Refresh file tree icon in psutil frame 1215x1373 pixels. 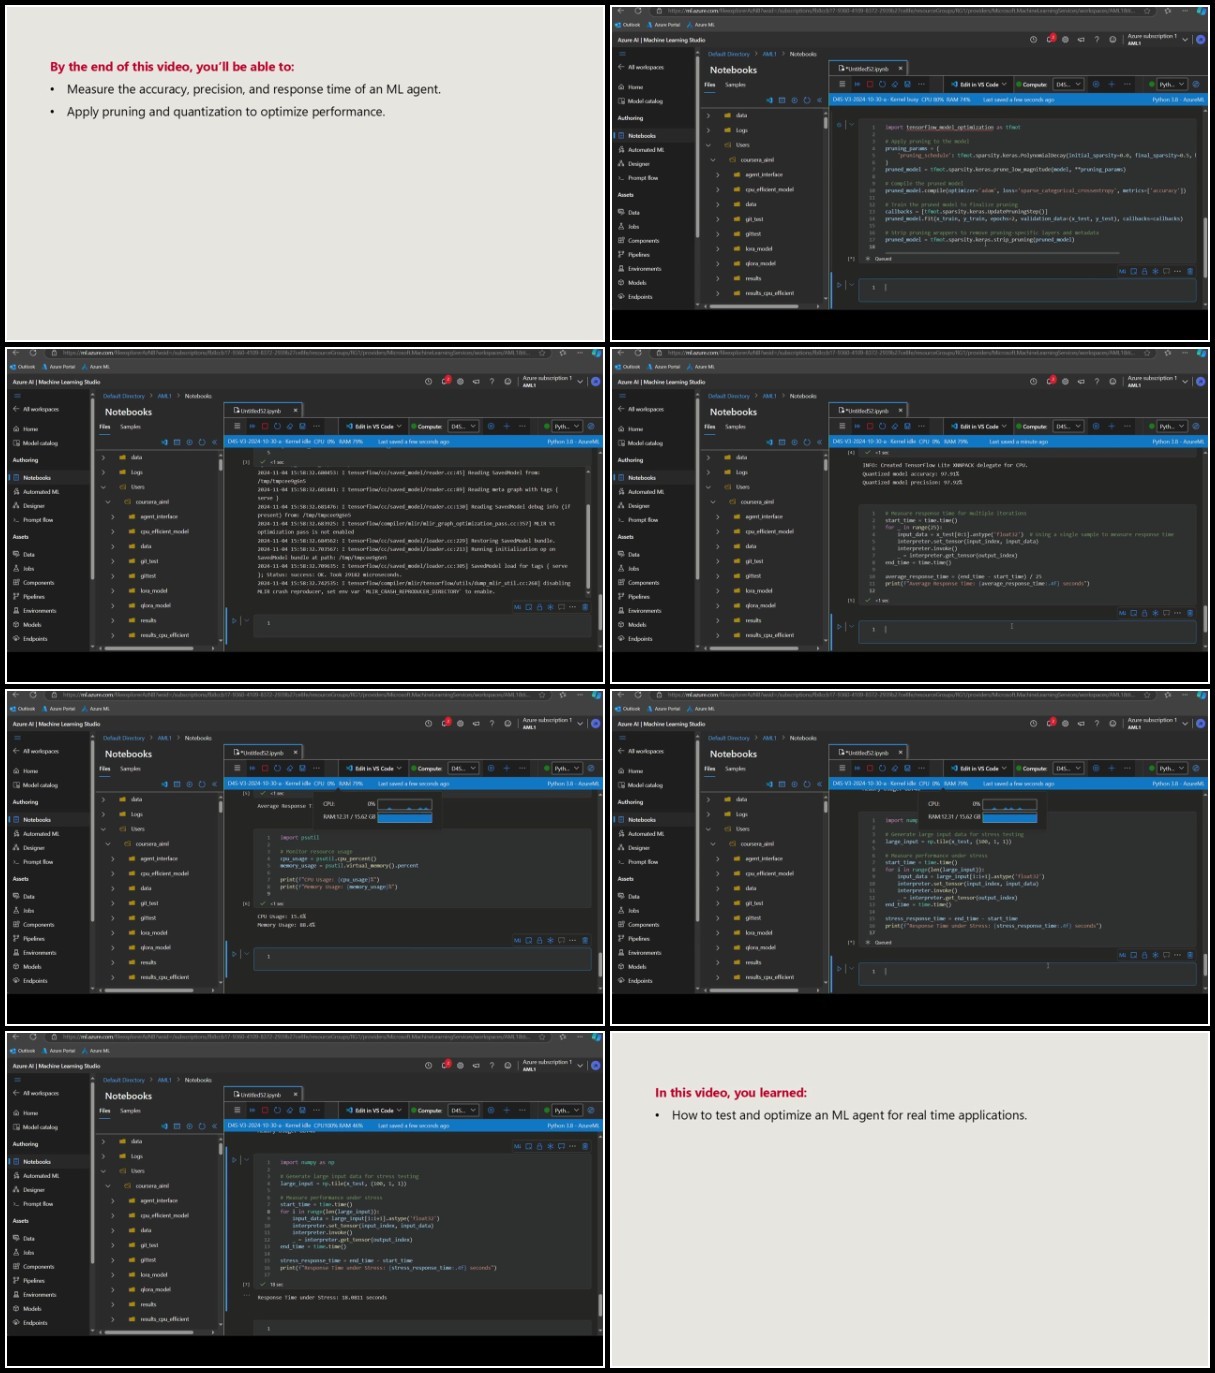click(x=202, y=784)
